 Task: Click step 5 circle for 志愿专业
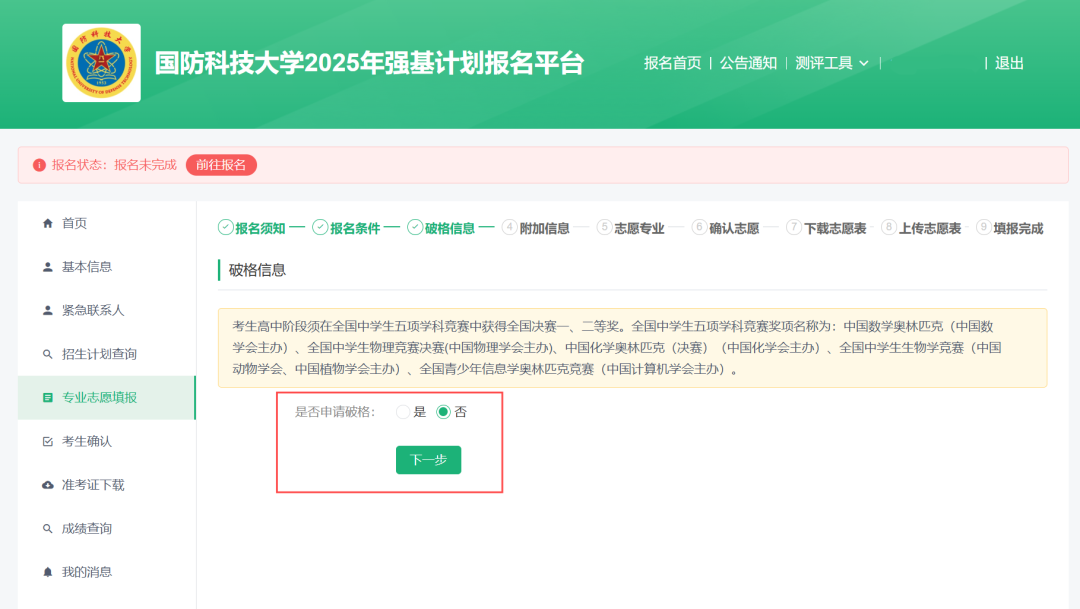click(x=604, y=227)
